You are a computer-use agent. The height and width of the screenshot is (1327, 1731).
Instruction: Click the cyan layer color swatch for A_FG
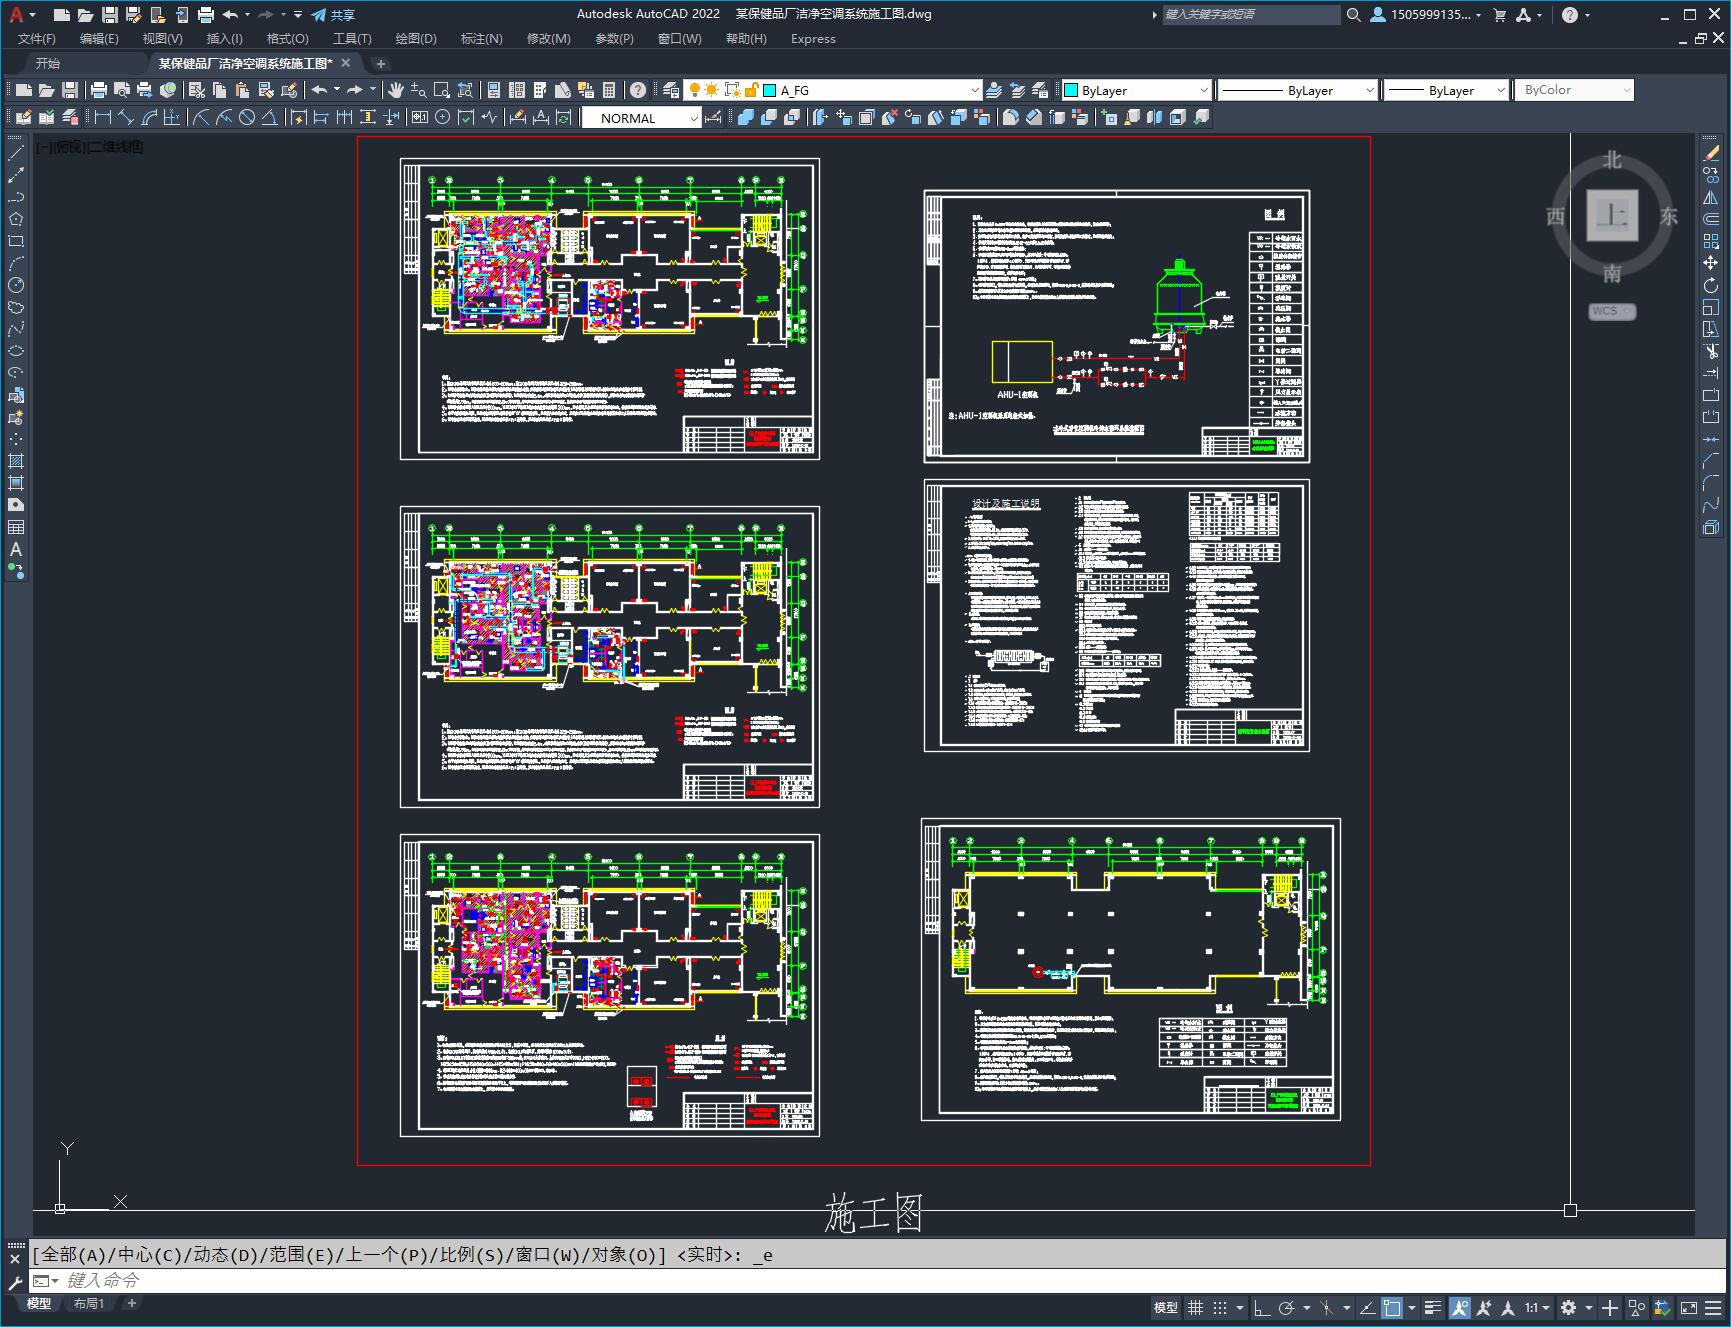point(770,90)
